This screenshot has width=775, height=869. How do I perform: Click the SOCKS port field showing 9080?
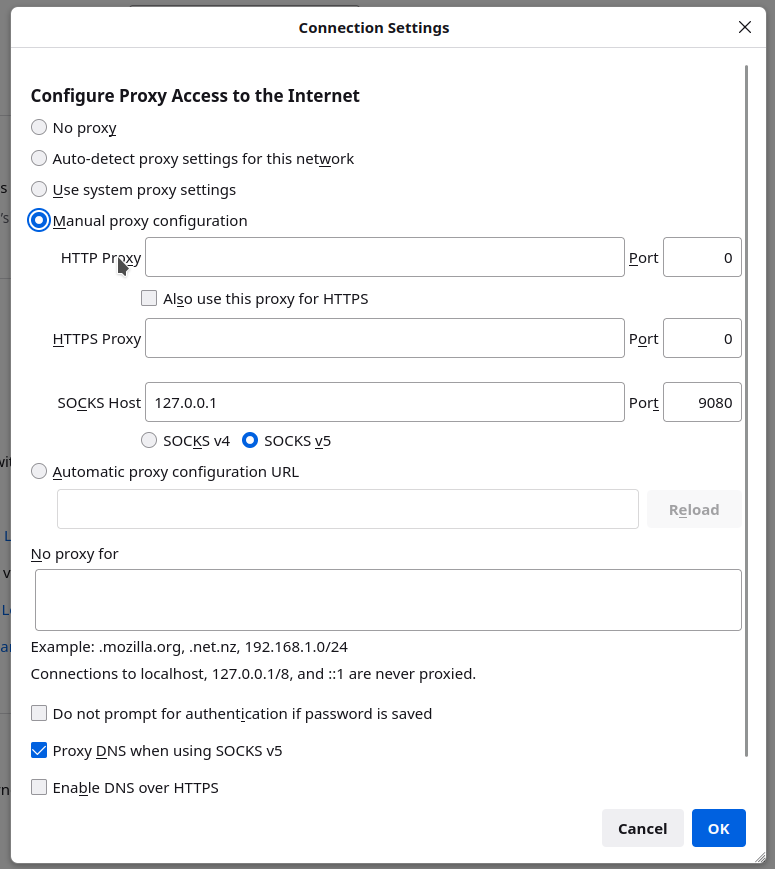[702, 402]
